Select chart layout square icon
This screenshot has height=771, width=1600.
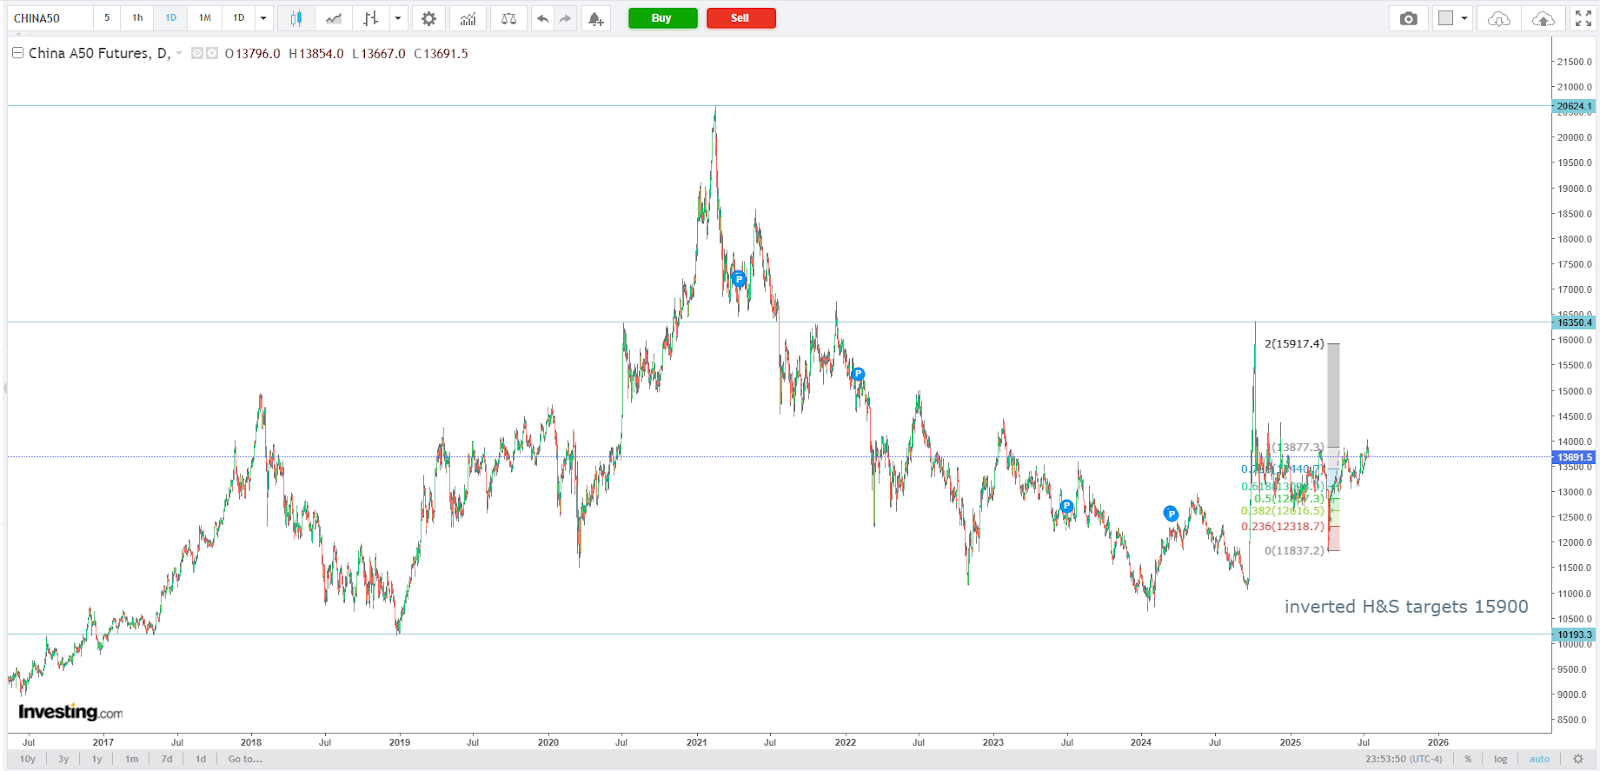[x=1445, y=18]
